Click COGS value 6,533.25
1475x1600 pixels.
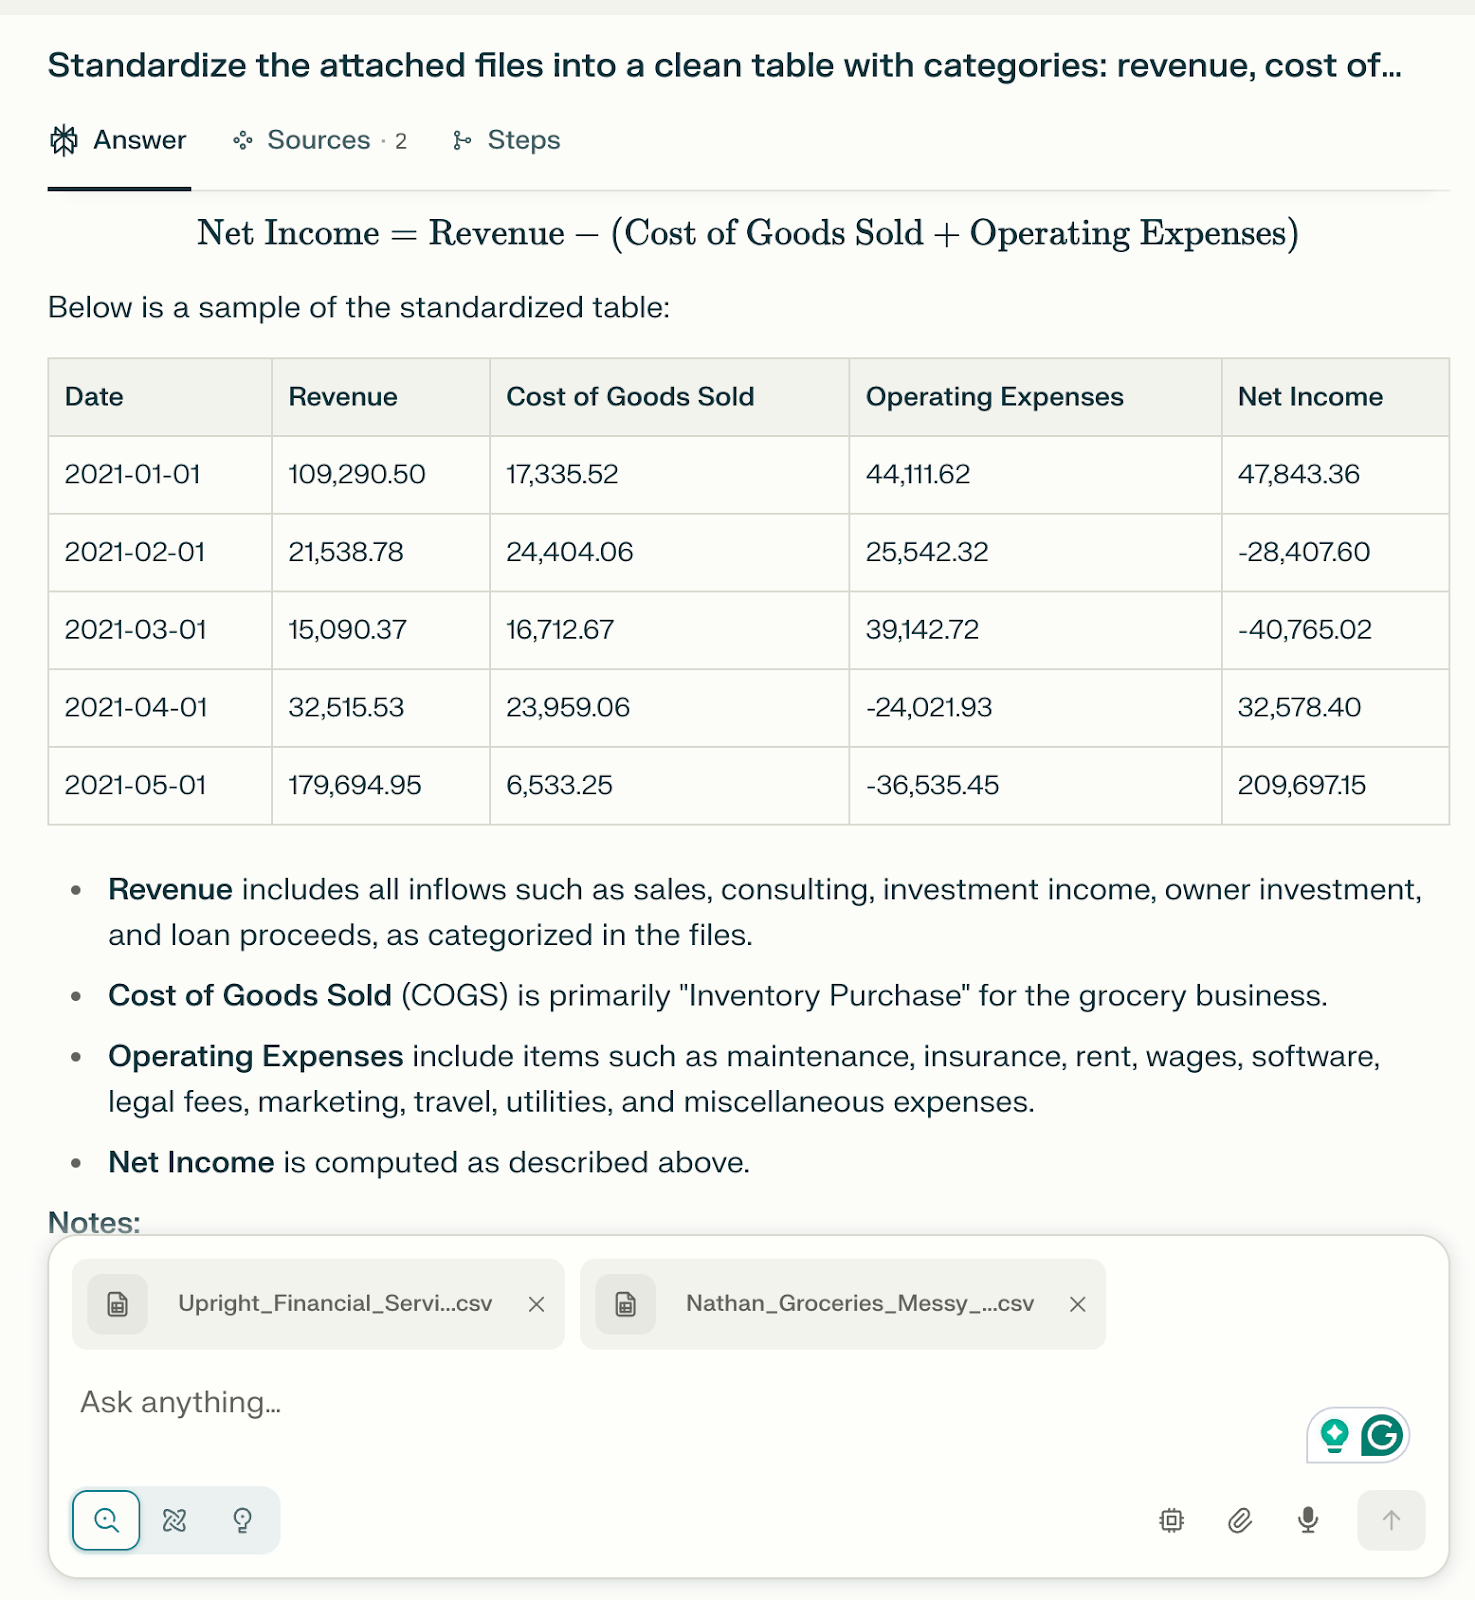559,785
